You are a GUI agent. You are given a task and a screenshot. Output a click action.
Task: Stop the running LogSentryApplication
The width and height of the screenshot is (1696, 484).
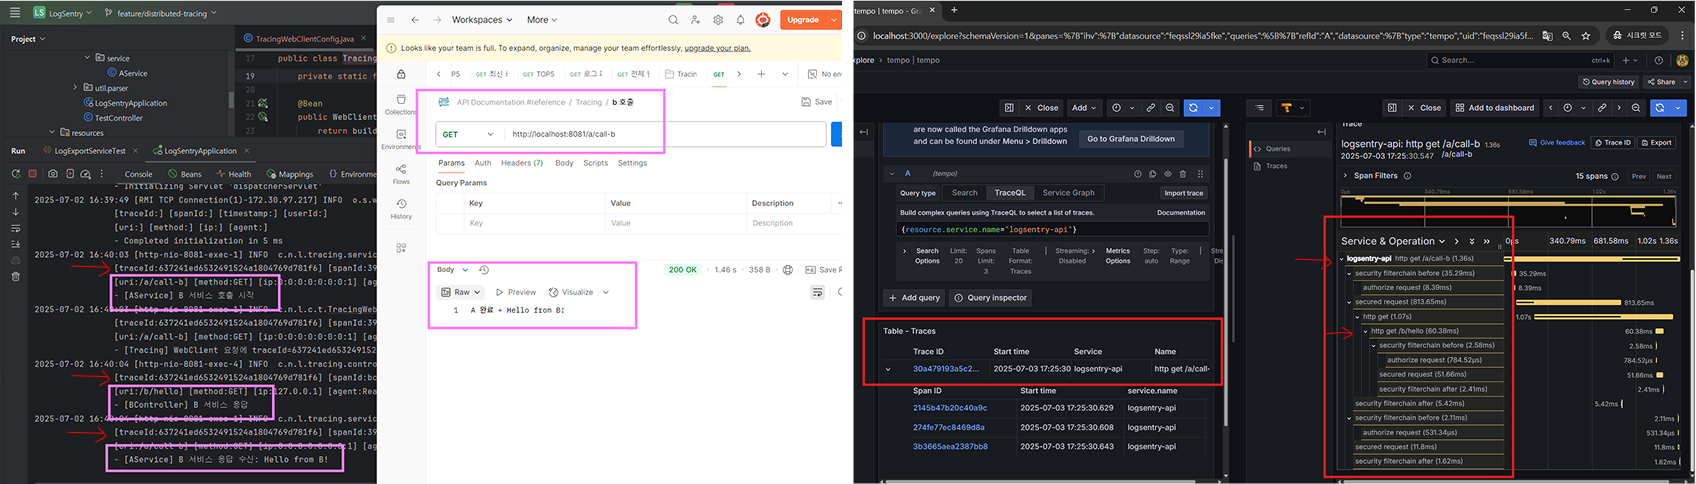click(32, 174)
